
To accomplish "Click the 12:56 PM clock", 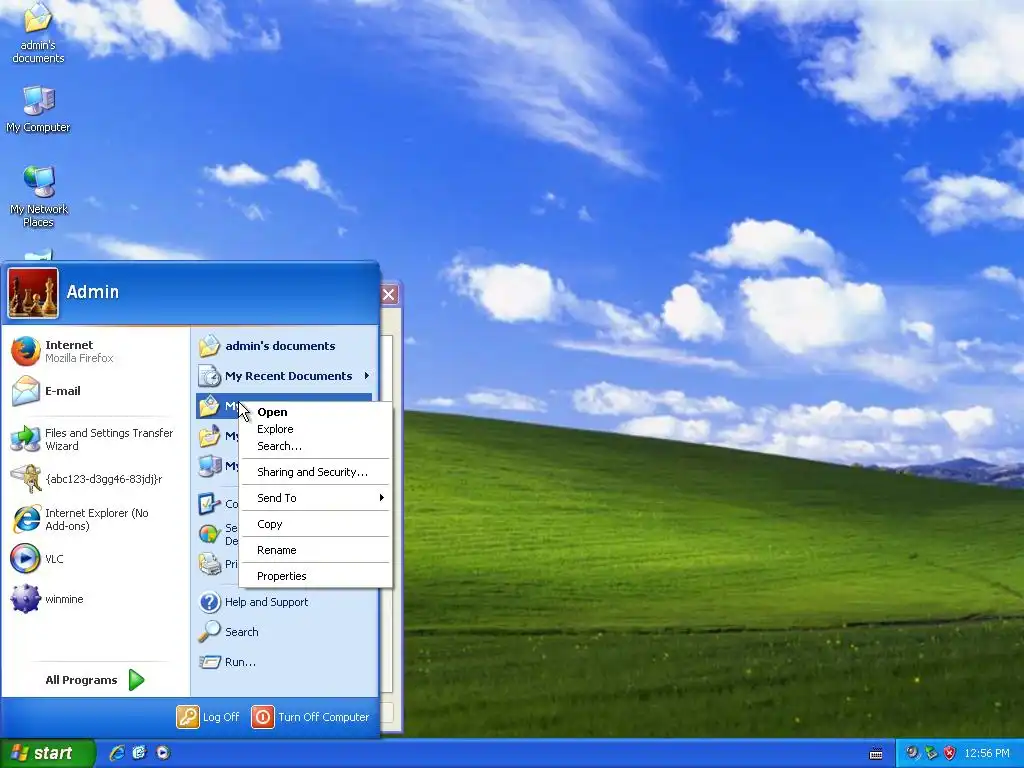I will (987, 753).
